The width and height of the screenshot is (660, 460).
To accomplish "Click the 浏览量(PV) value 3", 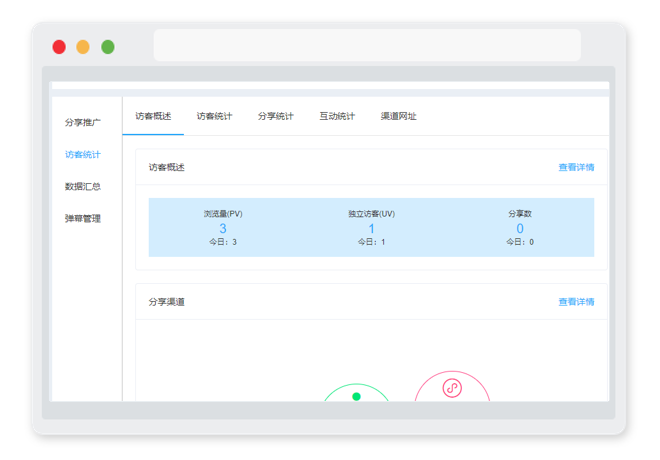I will (x=223, y=229).
